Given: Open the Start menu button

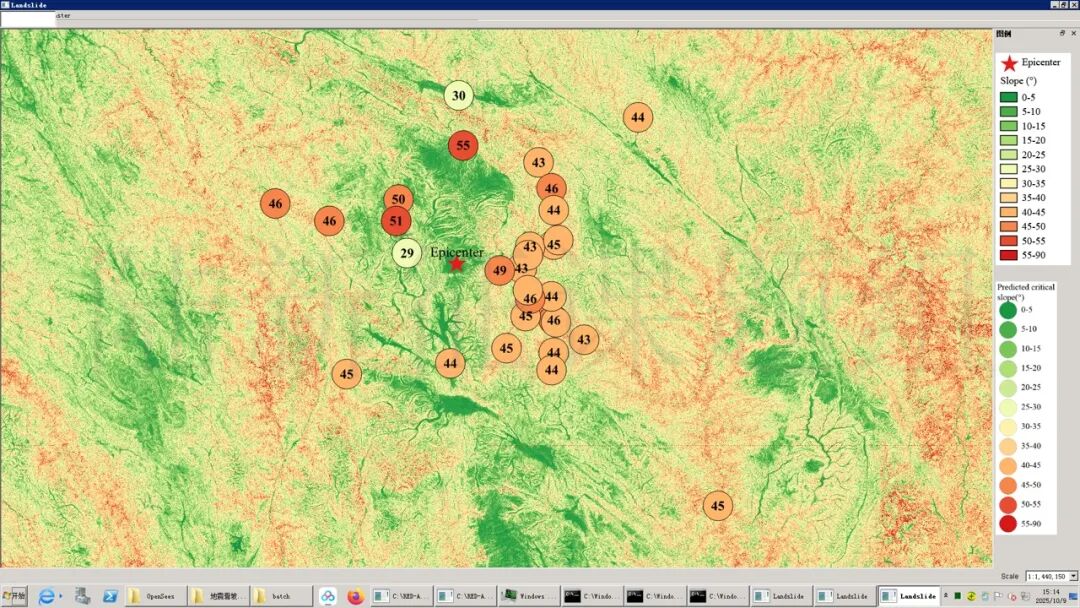Looking at the screenshot, I should pos(15,596).
